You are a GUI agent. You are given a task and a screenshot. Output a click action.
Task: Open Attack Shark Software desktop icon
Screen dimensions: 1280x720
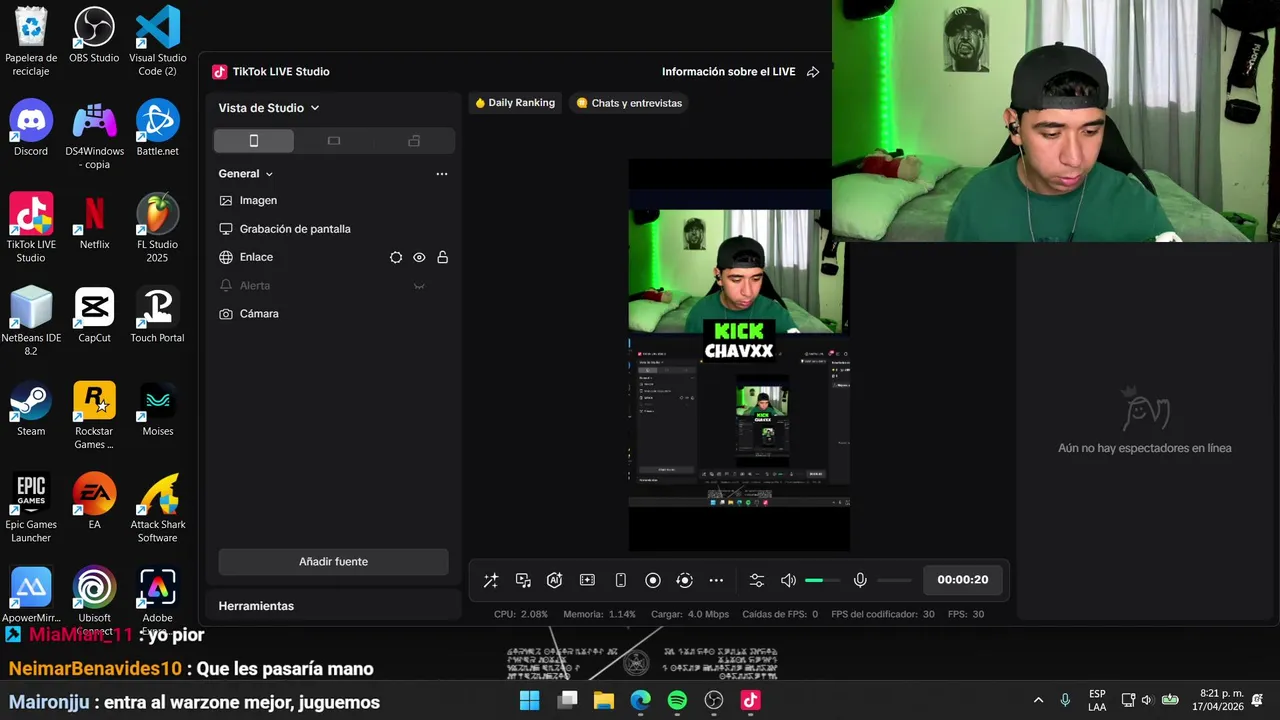click(158, 508)
